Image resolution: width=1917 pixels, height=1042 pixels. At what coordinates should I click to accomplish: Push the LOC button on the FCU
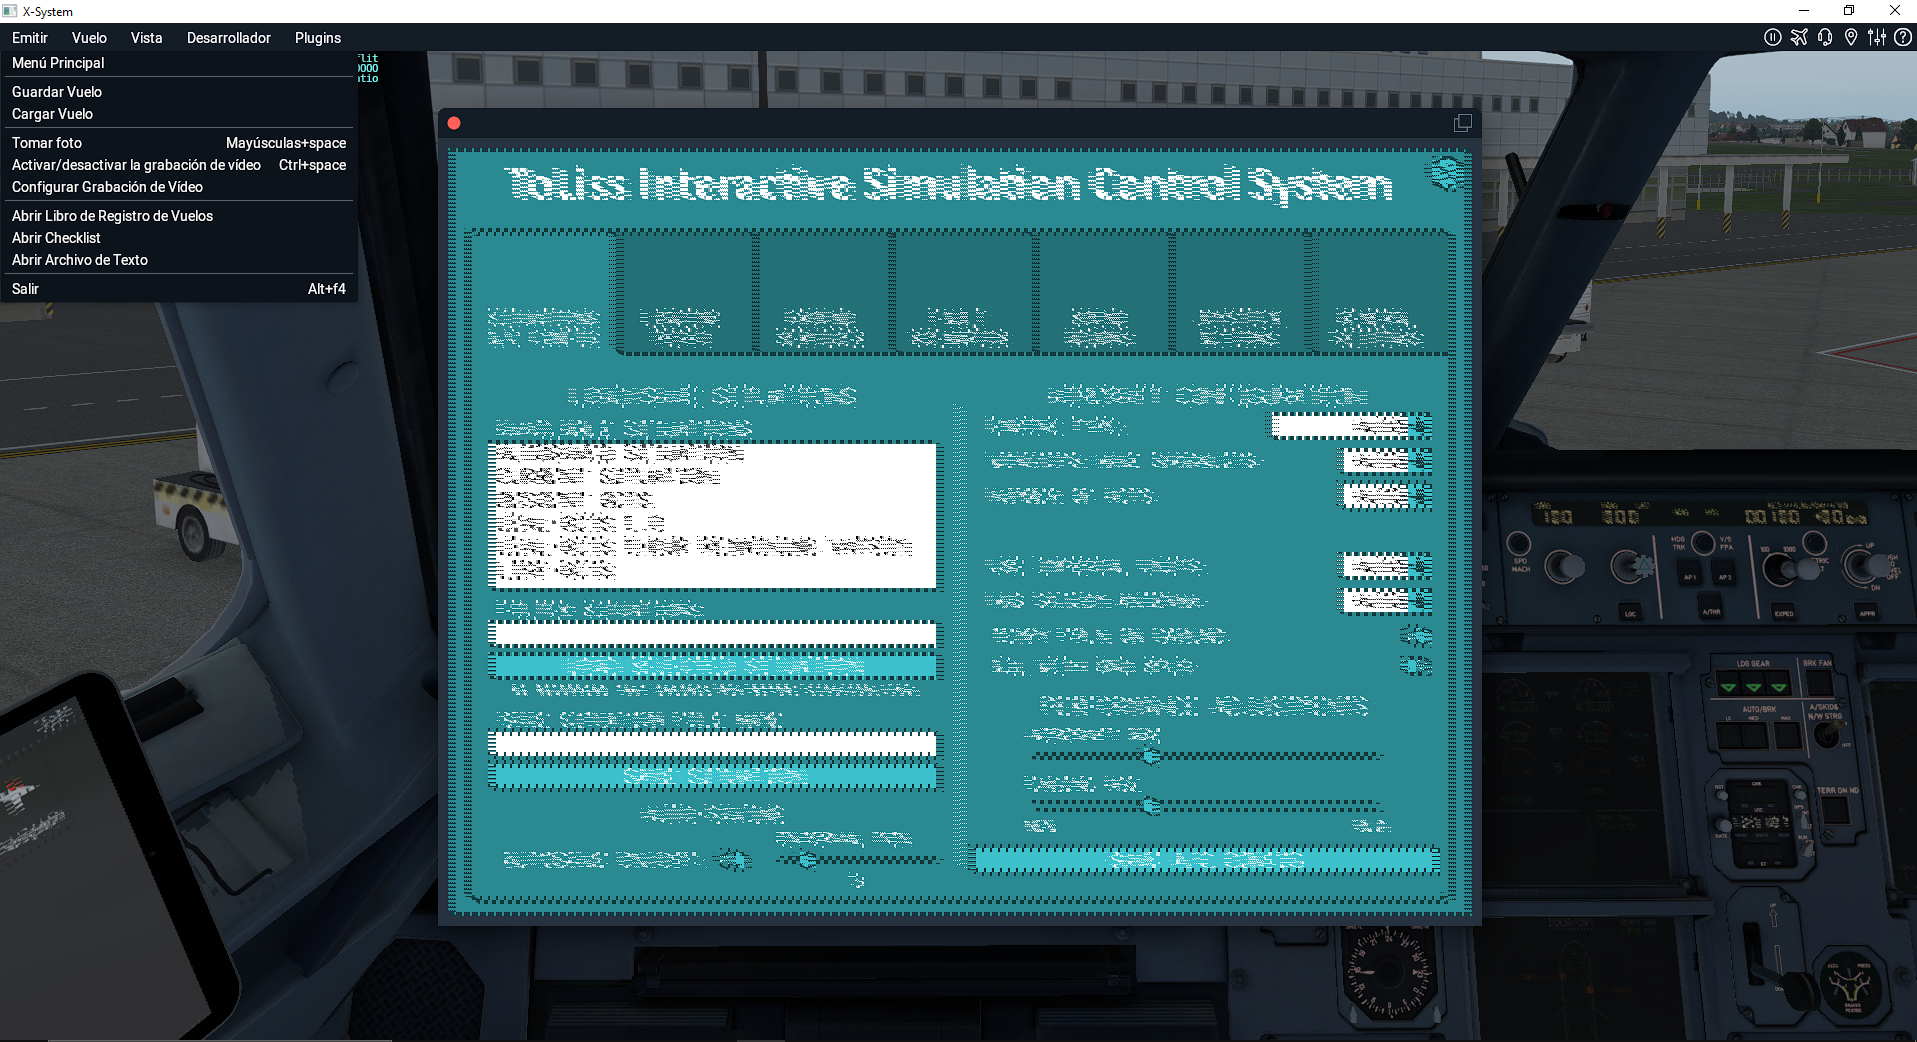point(1630,612)
